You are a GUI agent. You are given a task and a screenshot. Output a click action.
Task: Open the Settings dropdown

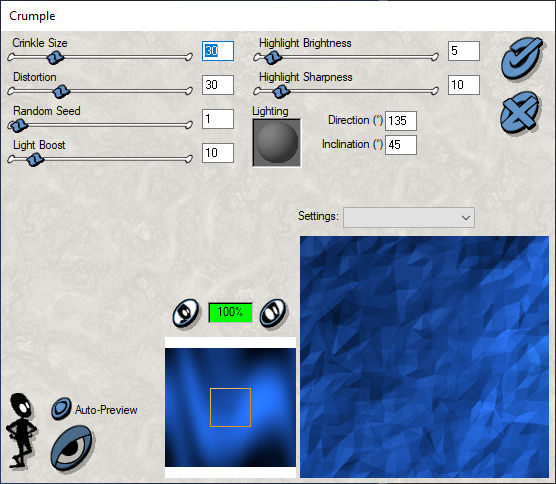tap(408, 217)
